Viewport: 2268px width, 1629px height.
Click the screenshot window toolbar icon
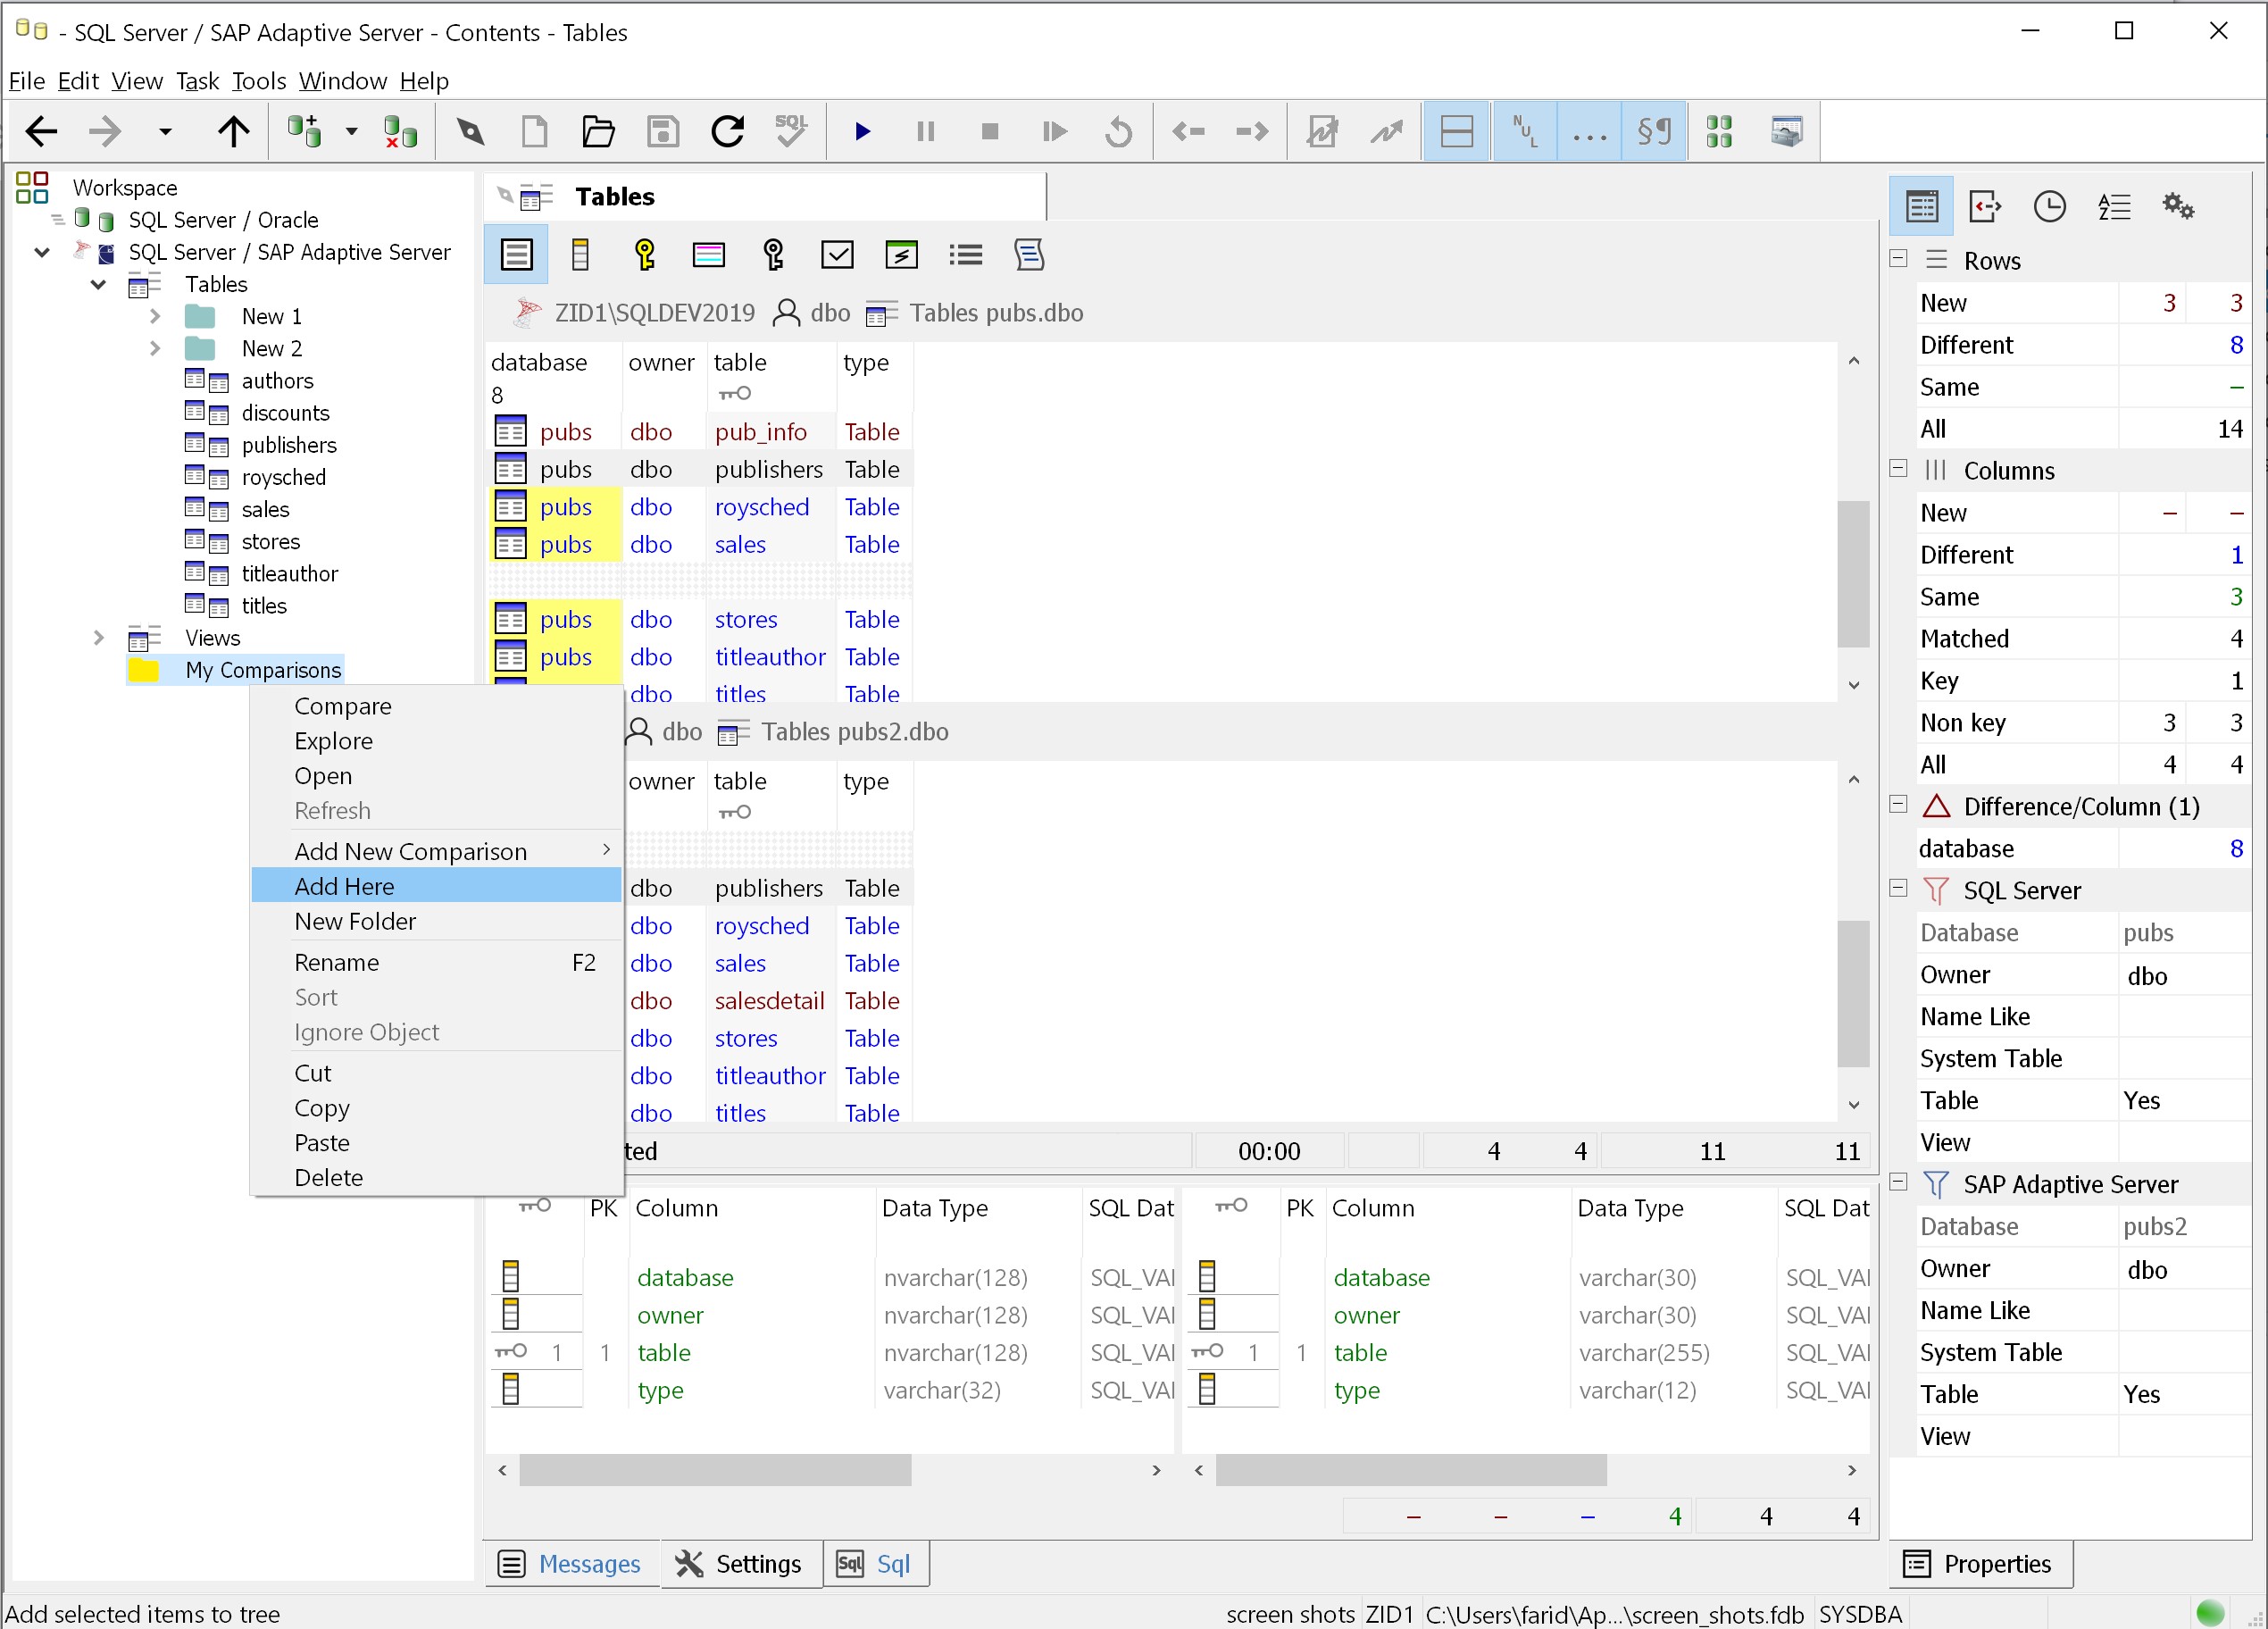point(1786,131)
